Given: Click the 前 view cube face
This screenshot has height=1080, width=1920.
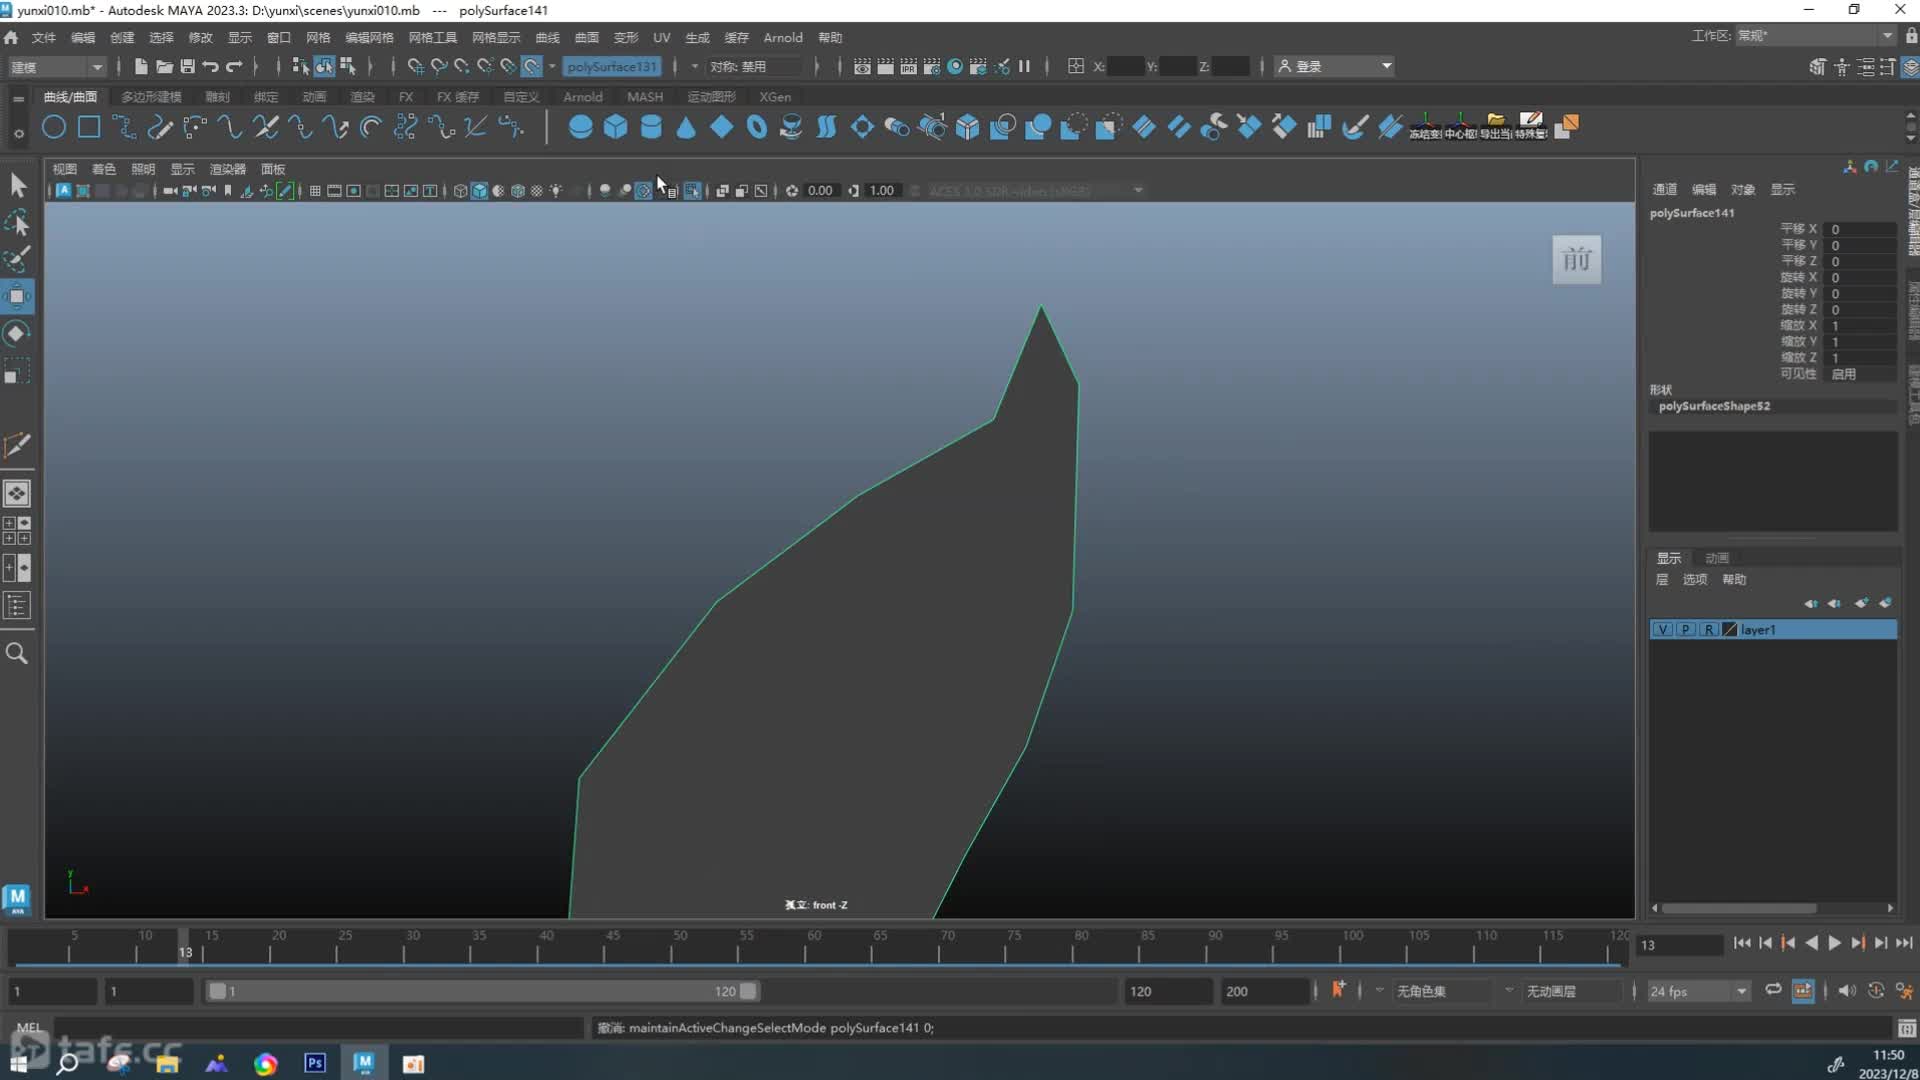Looking at the screenshot, I should [x=1577, y=260].
